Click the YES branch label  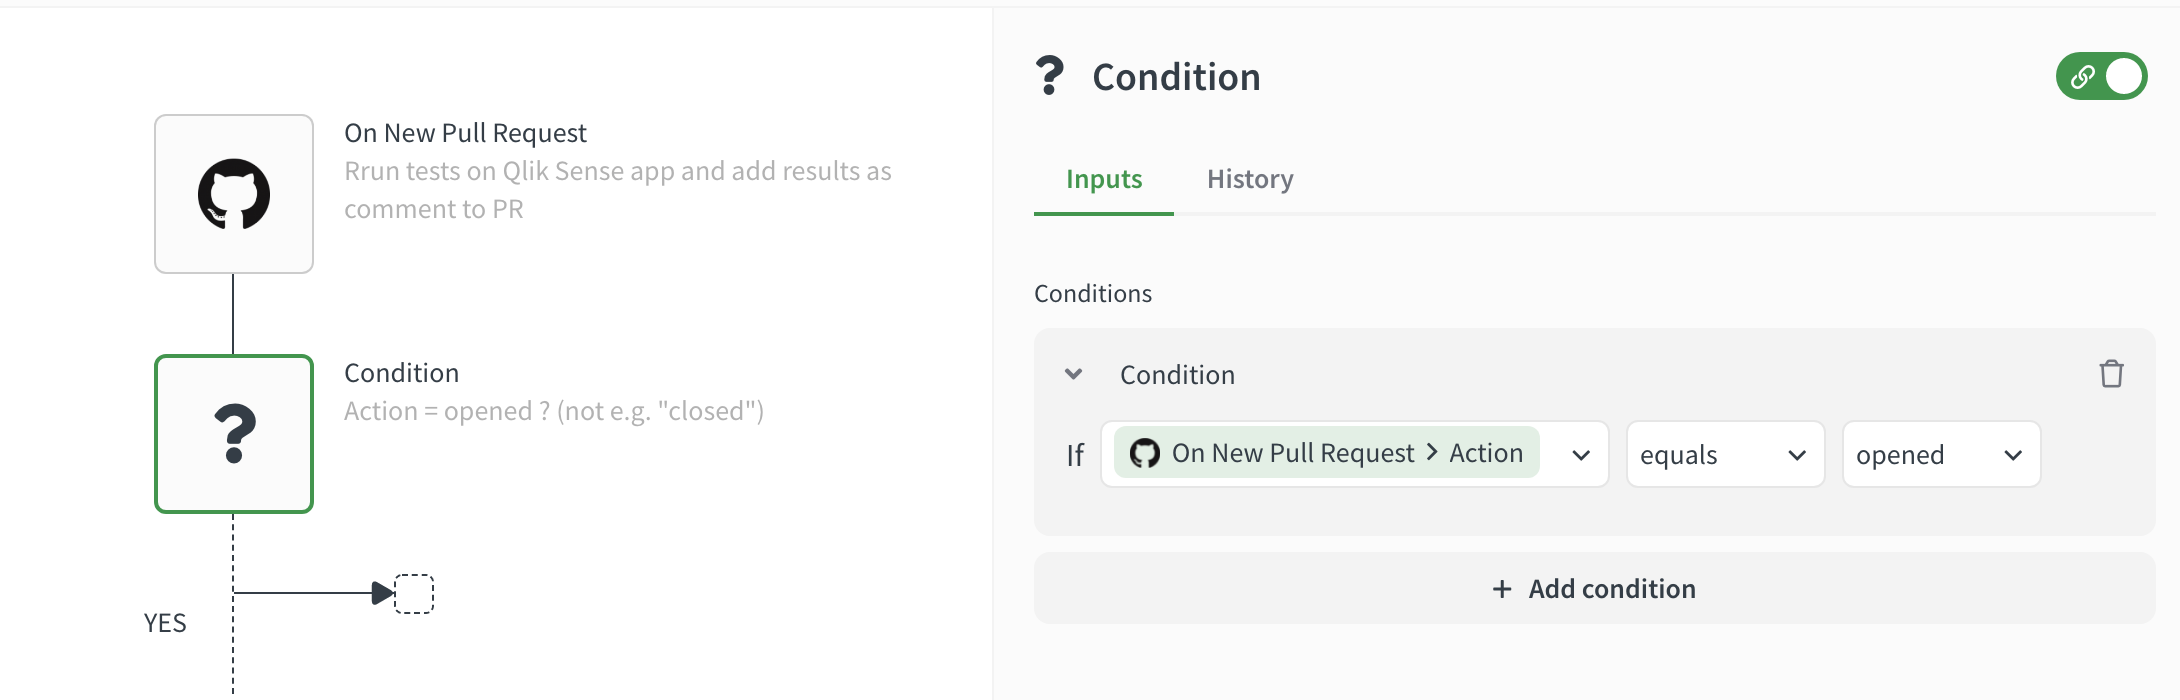click(x=165, y=622)
